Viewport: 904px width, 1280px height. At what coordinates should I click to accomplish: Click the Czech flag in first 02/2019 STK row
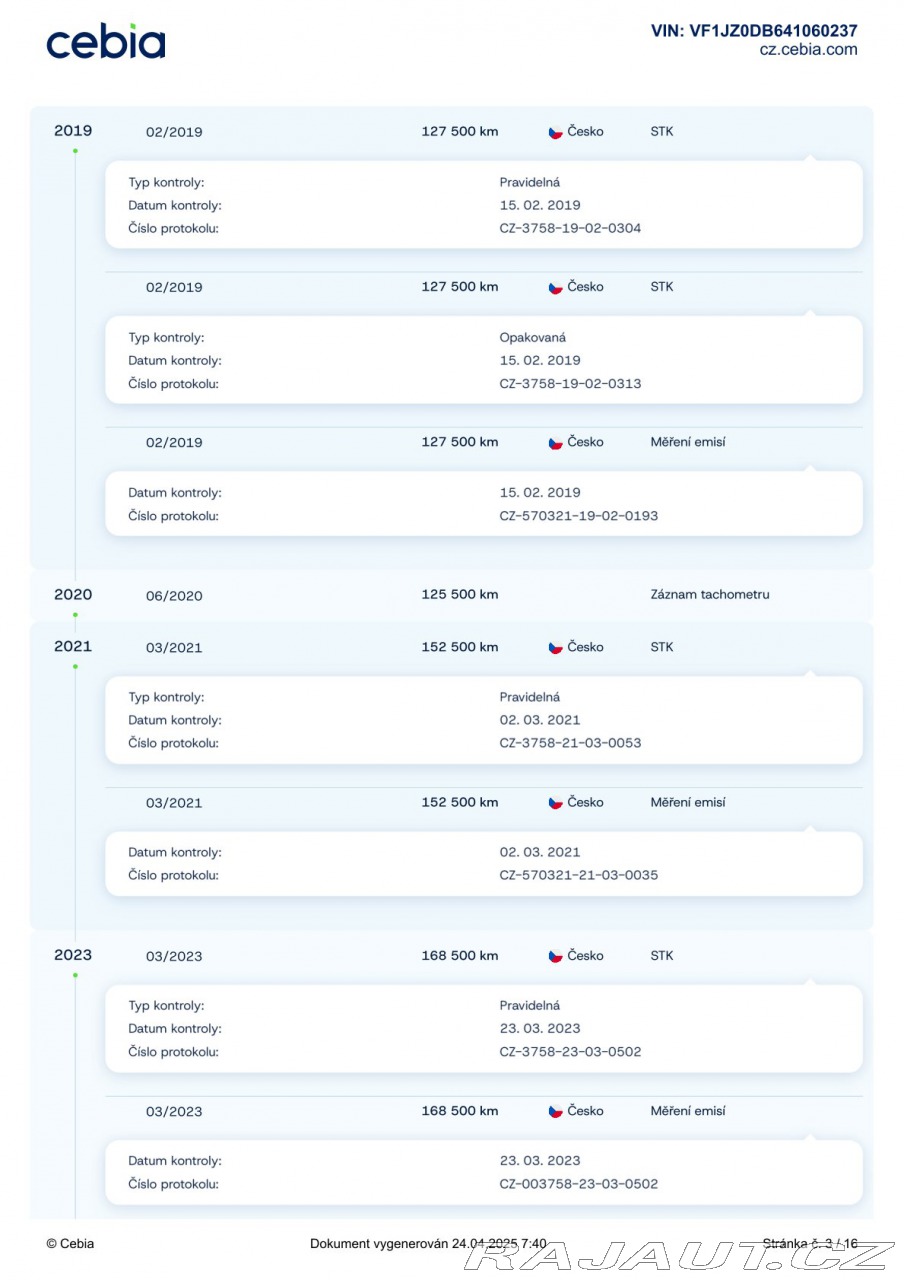pos(555,132)
